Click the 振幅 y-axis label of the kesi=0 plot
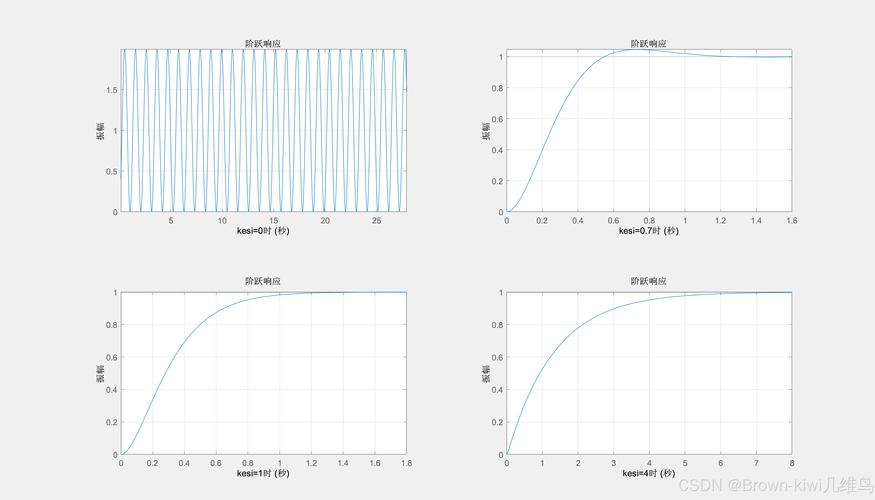This screenshot has width=875, height=500. click(100, 130)
